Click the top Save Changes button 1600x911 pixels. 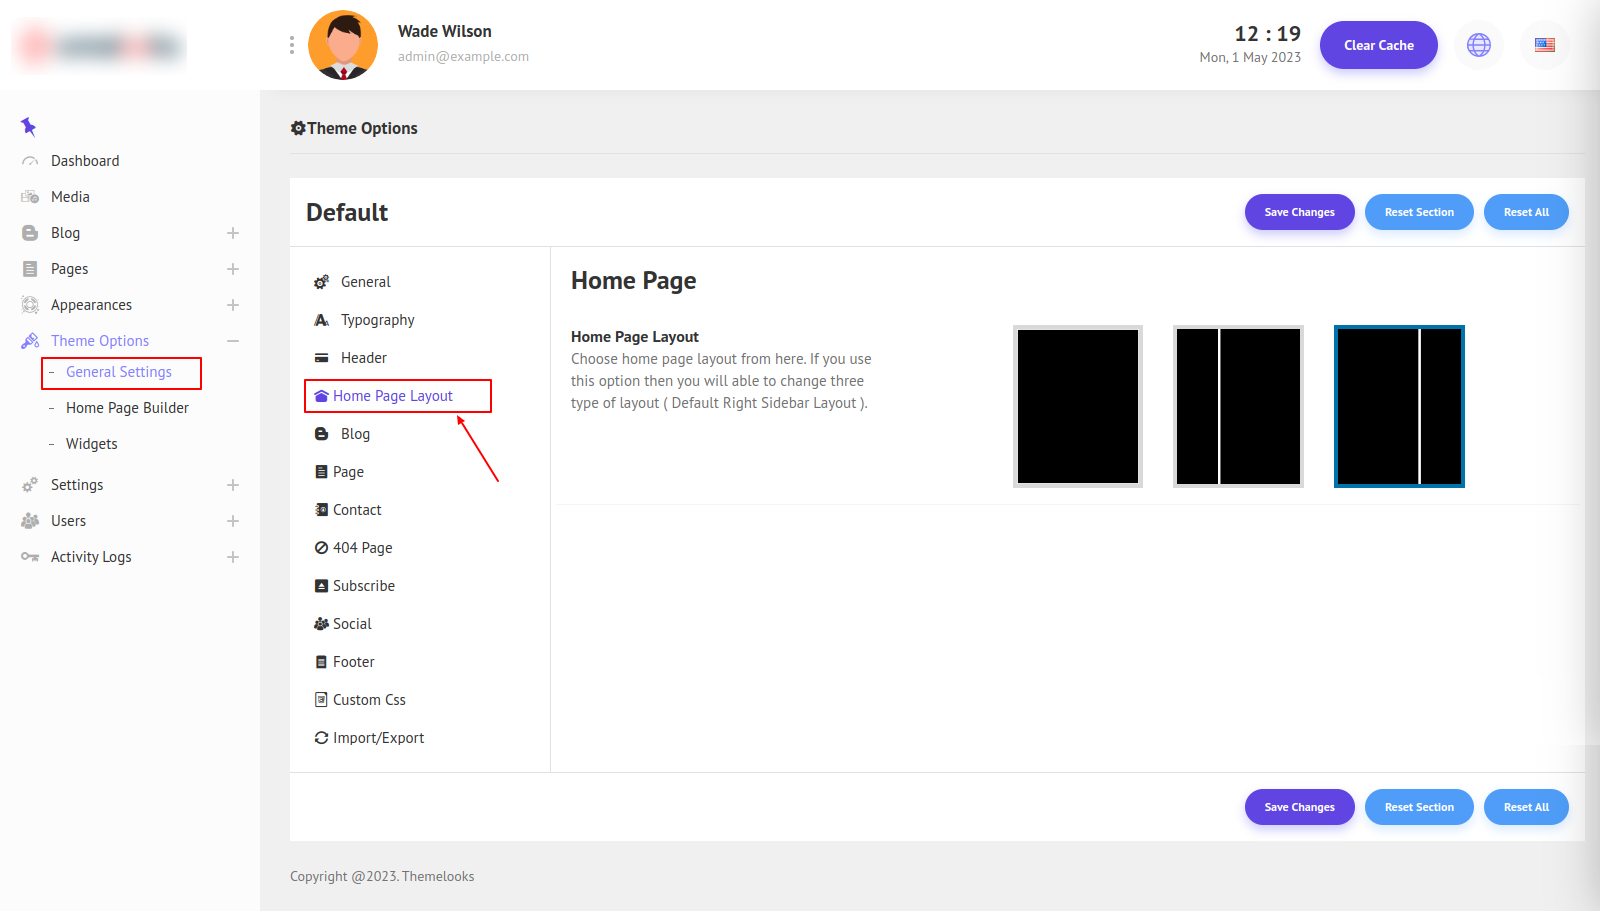click(x=1299, y=212)
